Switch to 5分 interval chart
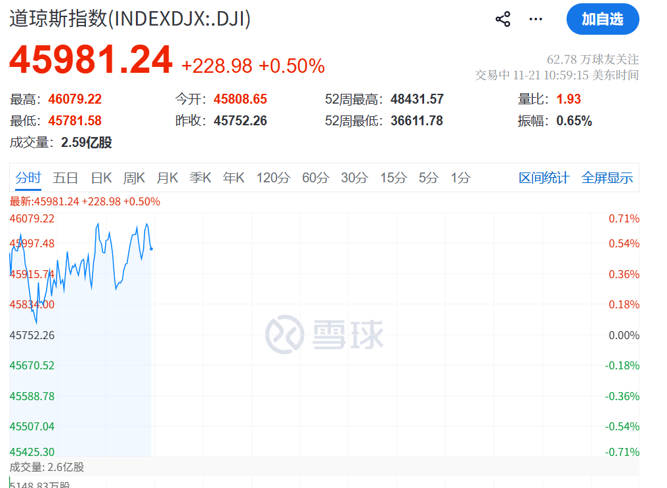 coord(429,178)
